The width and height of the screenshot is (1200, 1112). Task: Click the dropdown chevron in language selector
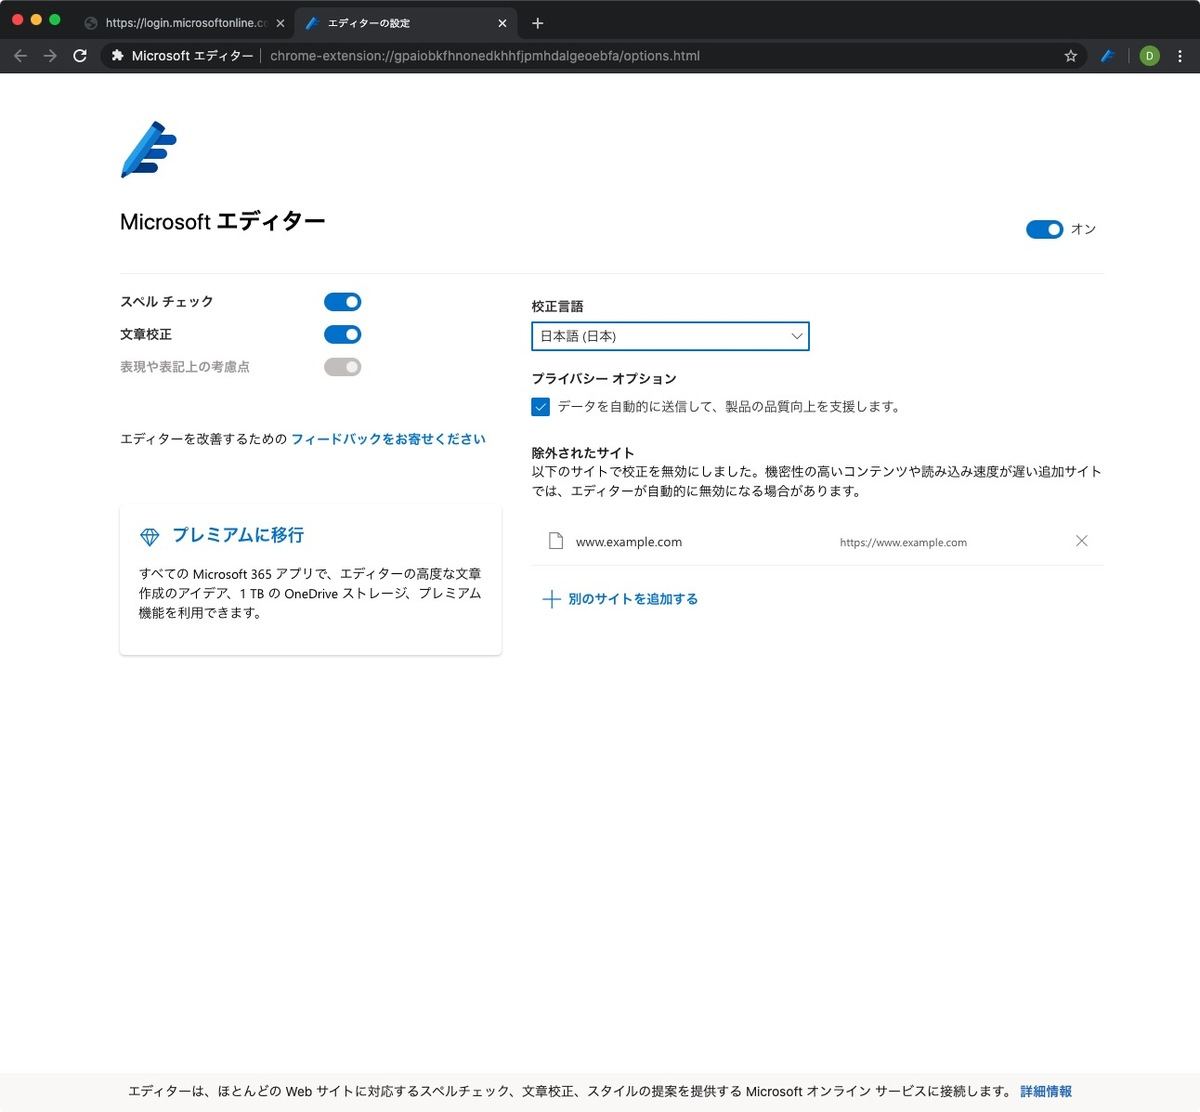[797, 336]
